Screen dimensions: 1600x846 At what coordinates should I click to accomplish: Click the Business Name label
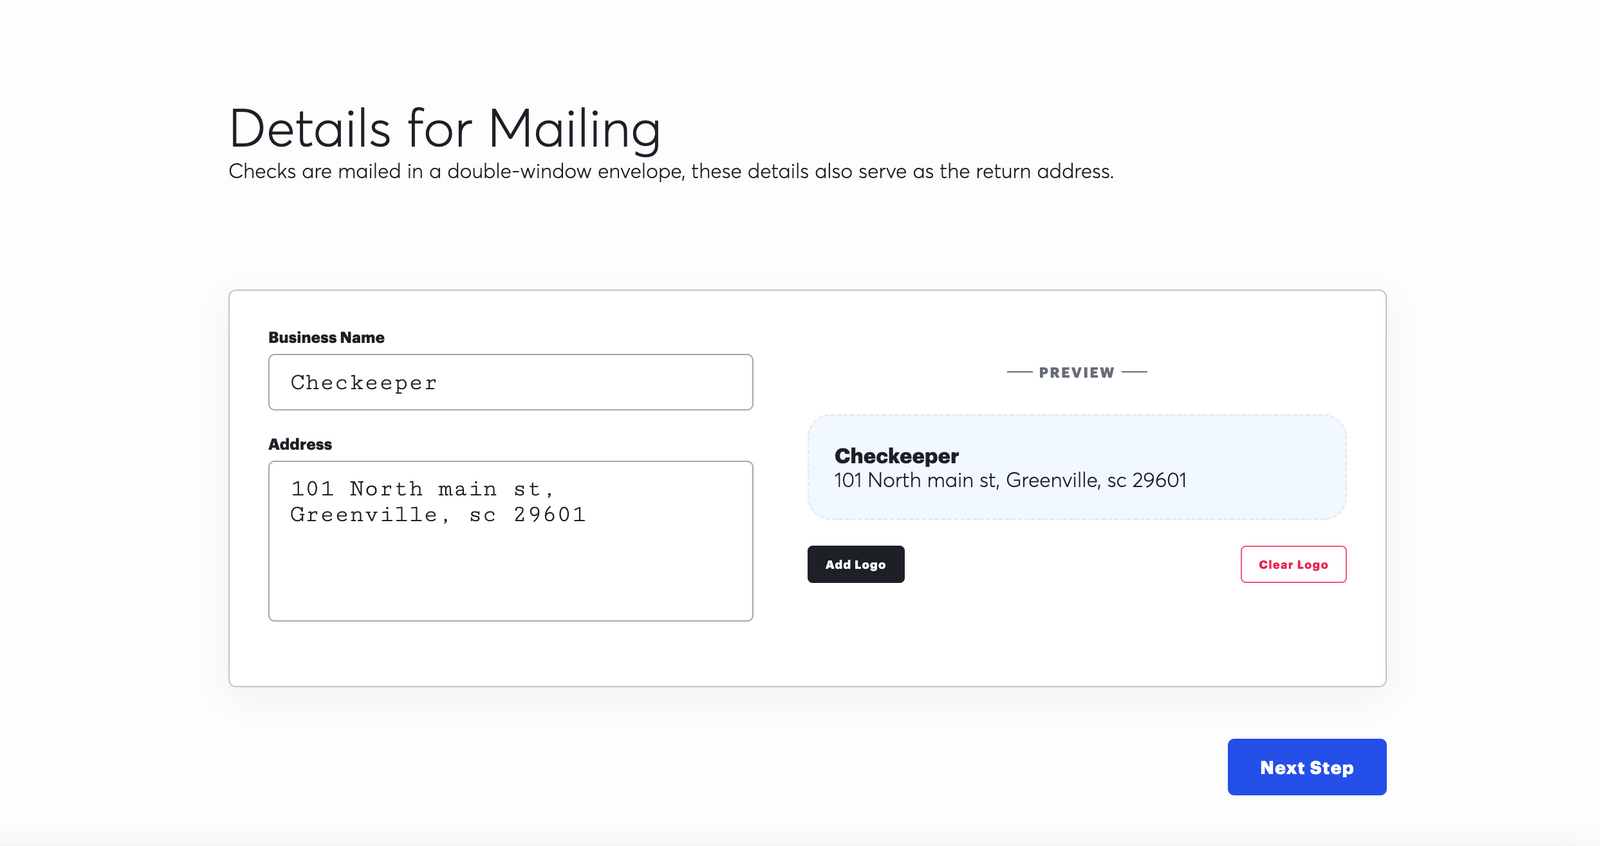point(326,337)
